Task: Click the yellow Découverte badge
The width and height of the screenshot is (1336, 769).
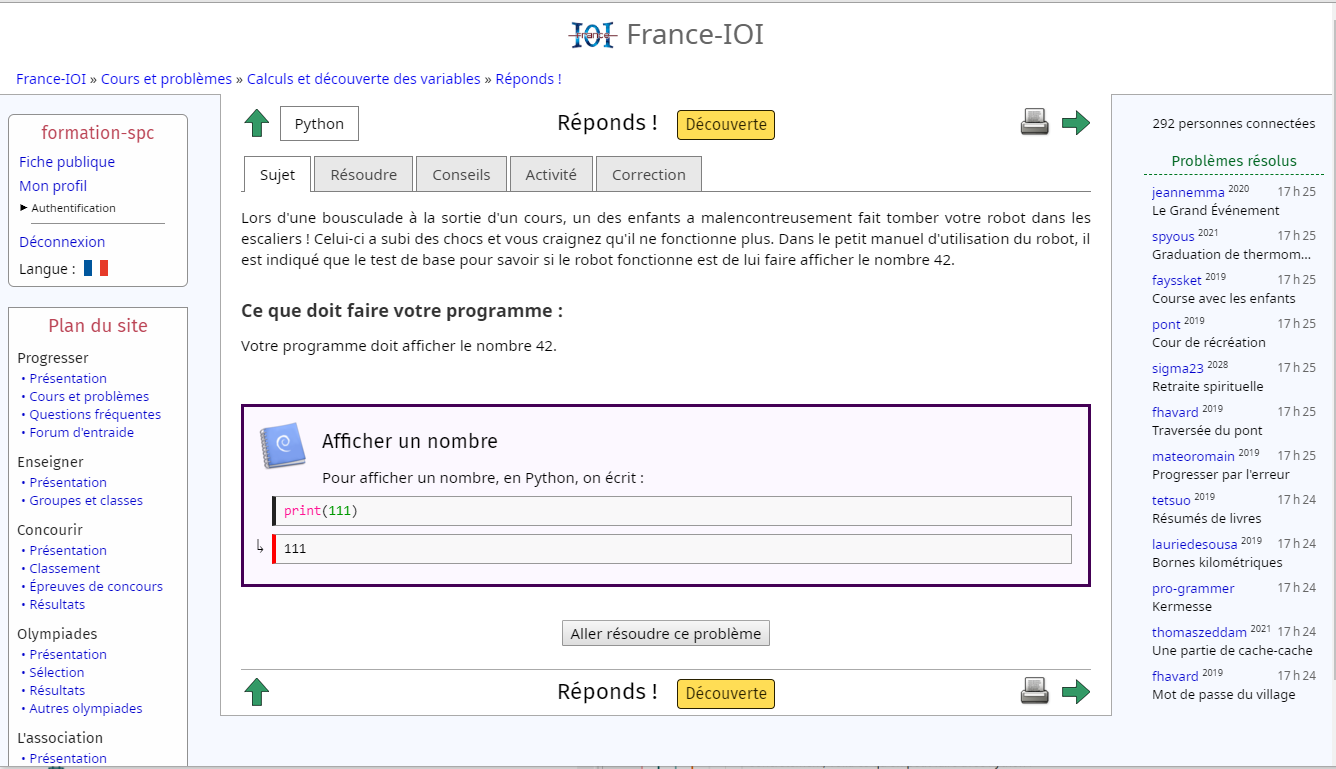Action: 725,124
